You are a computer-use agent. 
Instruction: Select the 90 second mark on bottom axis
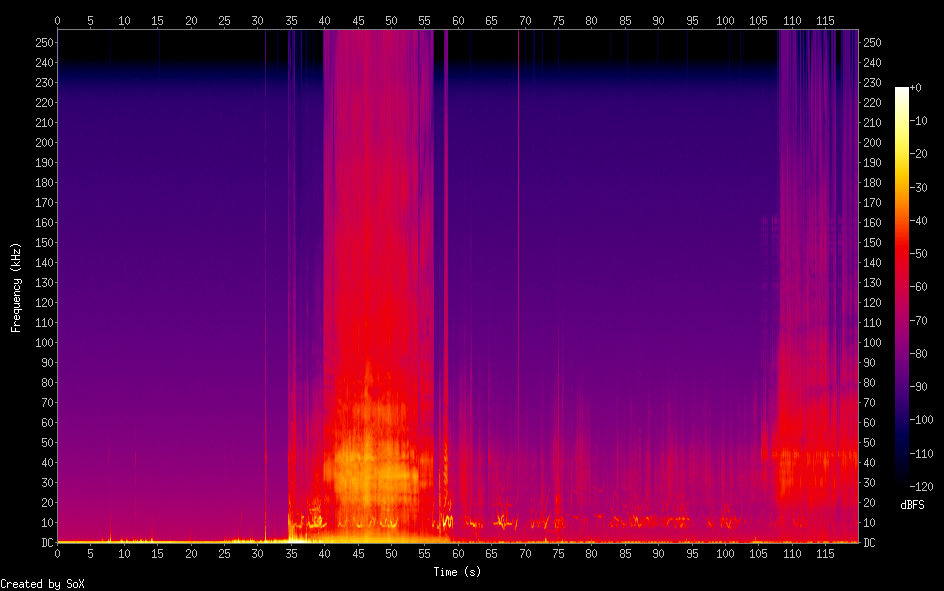point(658,553)
